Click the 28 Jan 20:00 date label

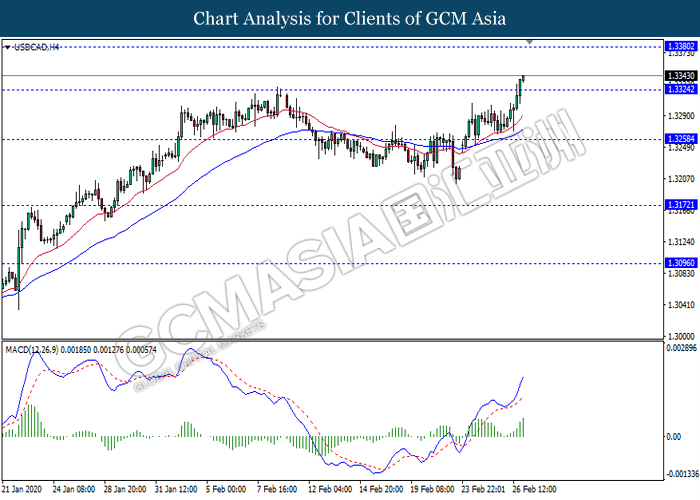(x=125, y=489)
